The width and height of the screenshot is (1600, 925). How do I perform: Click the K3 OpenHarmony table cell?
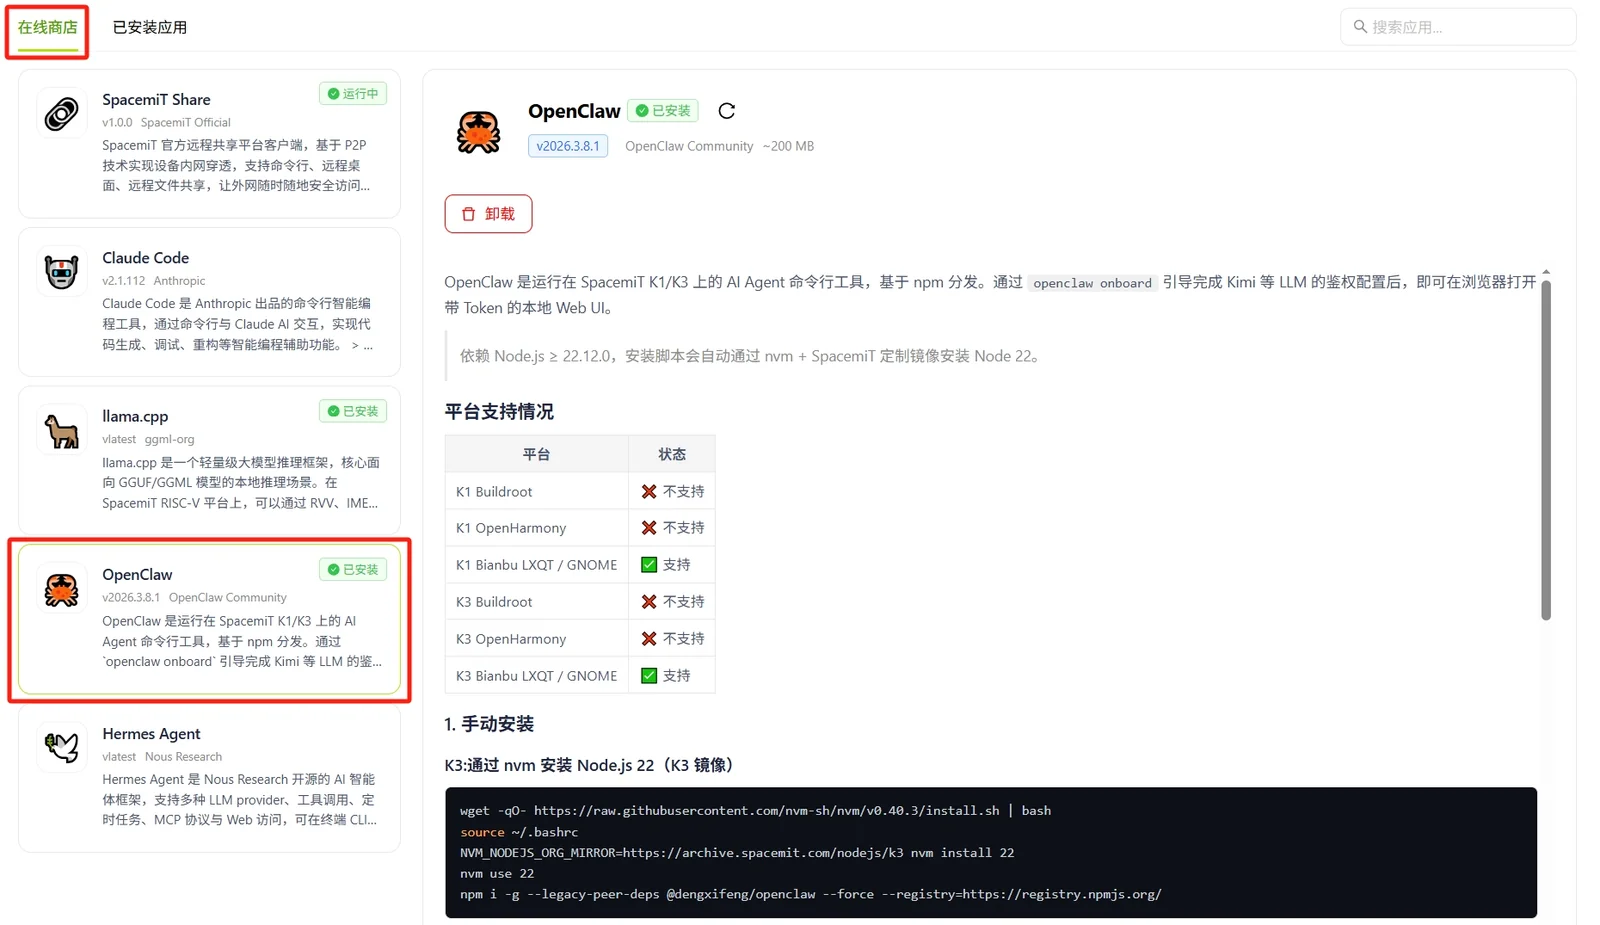[x=536, y=639]
